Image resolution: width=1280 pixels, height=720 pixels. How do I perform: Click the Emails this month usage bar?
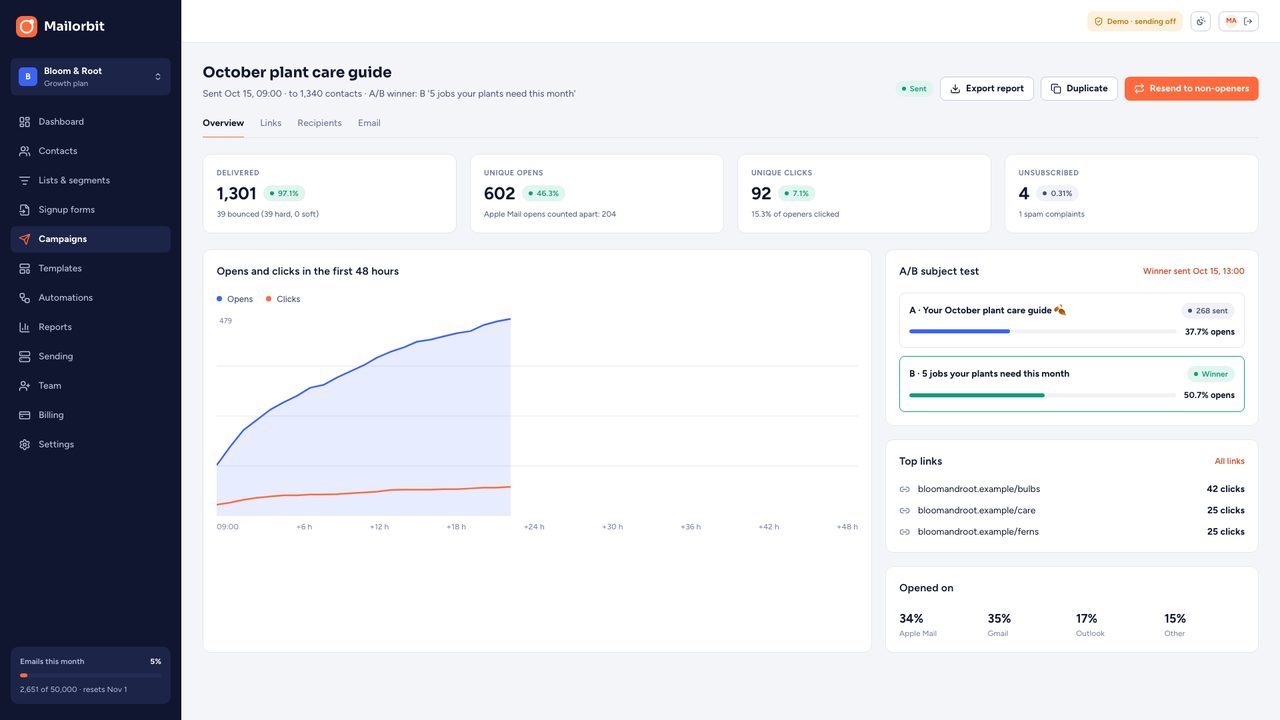[90, 676]
